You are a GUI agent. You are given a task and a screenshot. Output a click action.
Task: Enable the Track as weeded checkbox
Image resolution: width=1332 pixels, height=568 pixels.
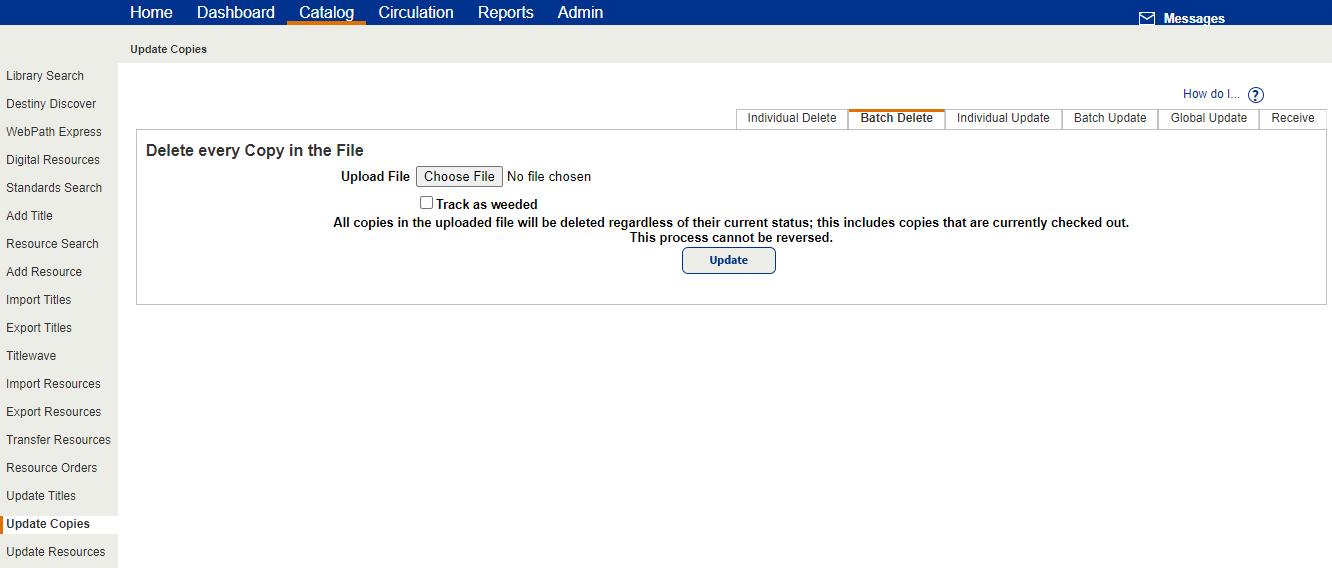[427, 203]
